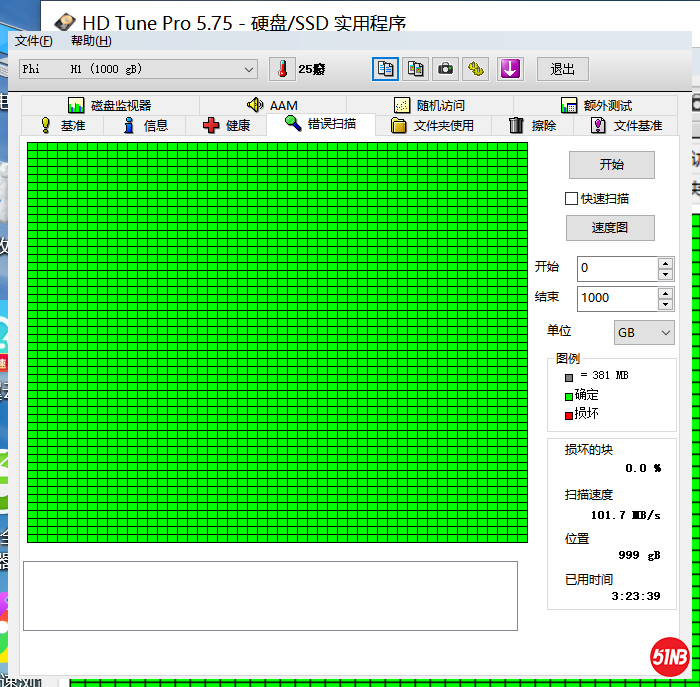Screen dimensions: 700x687
Task: Increase the 结束 value with up arrow
Action: pyautogui.click(x=666, y=293)
